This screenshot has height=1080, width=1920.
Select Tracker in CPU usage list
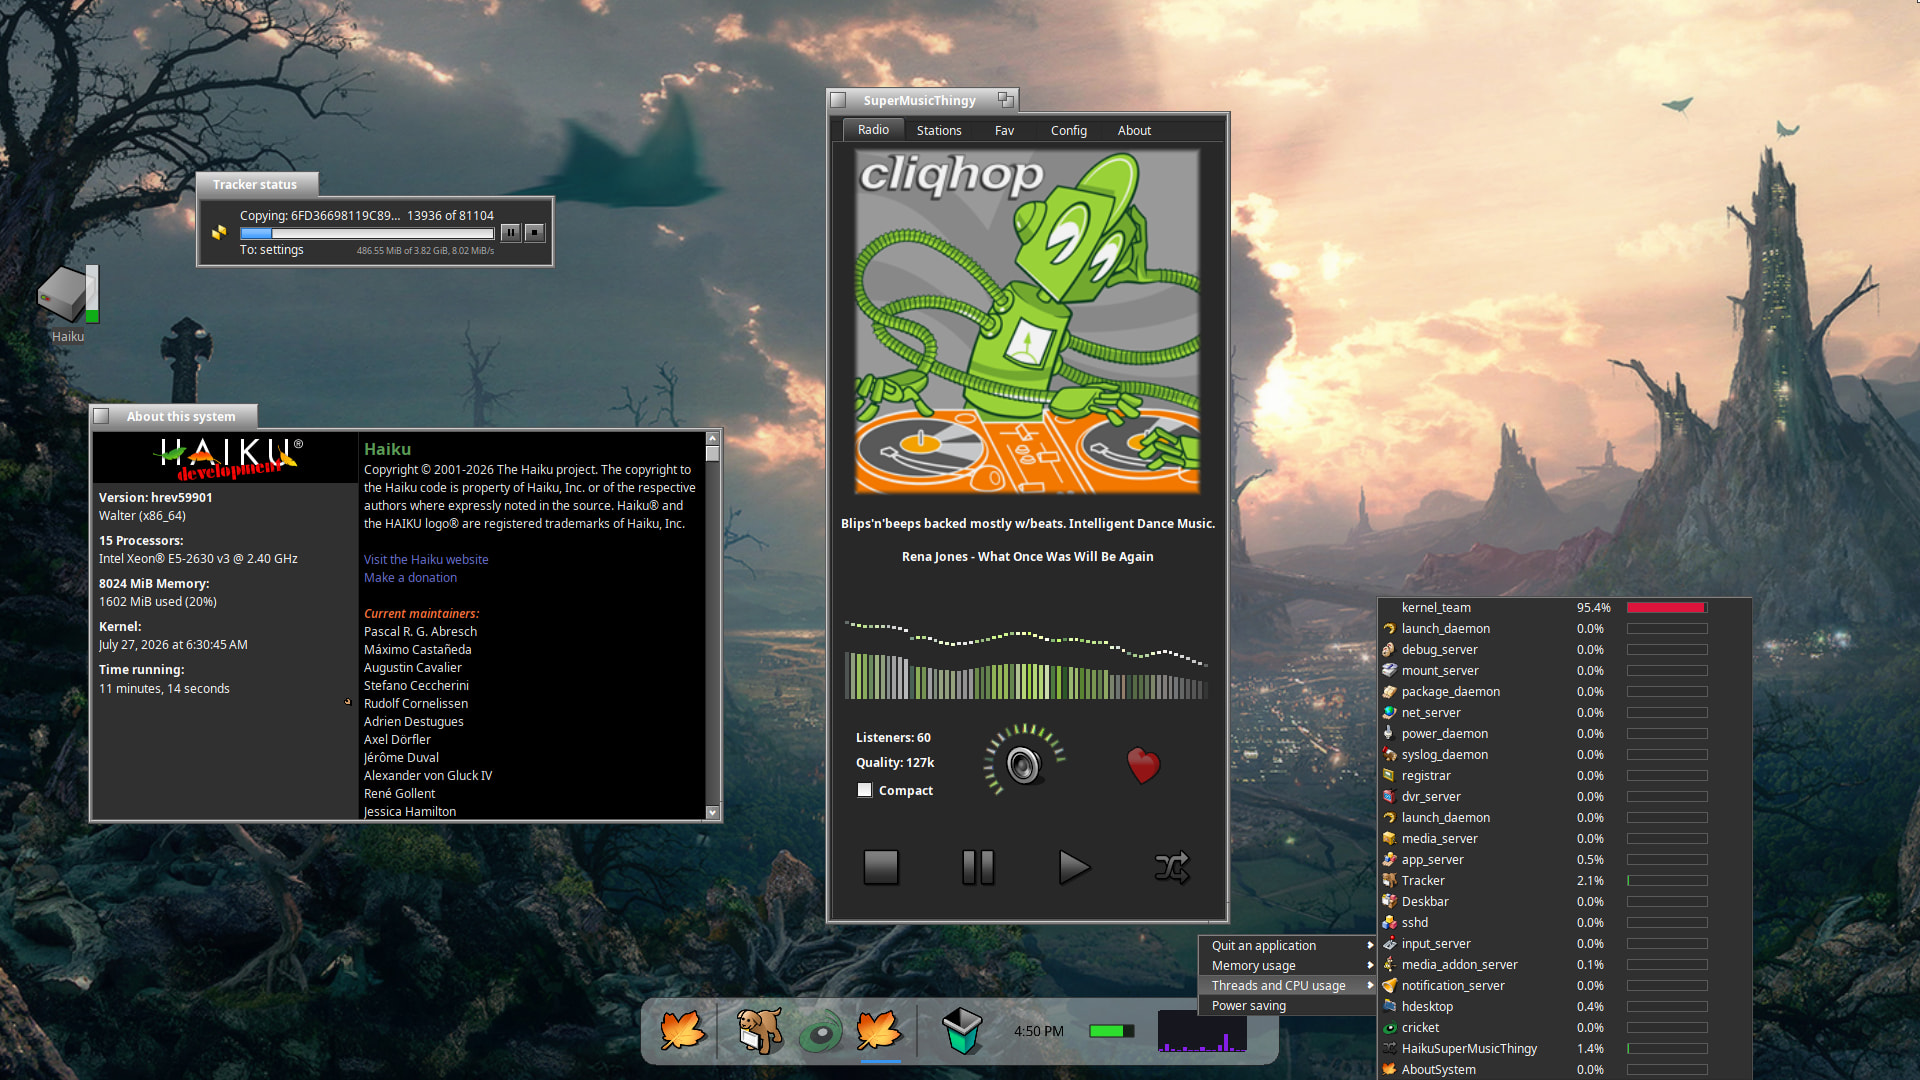1564,881
